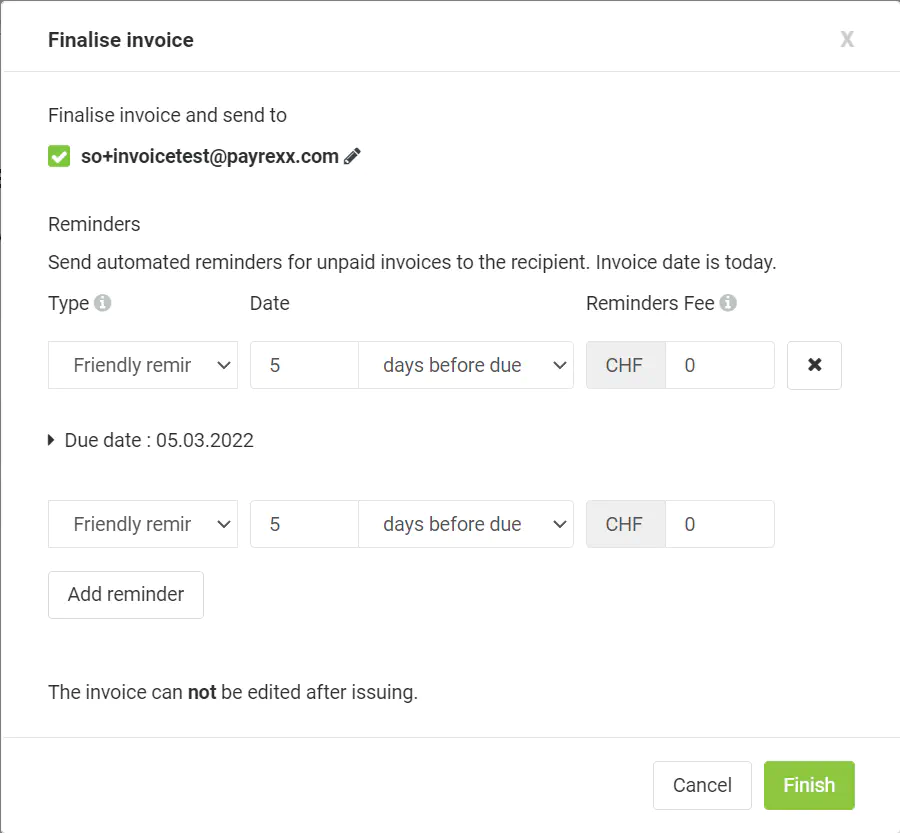900x833 pixels.
Task: Click the Reminders Fee info icon
Action: point(728,303)
